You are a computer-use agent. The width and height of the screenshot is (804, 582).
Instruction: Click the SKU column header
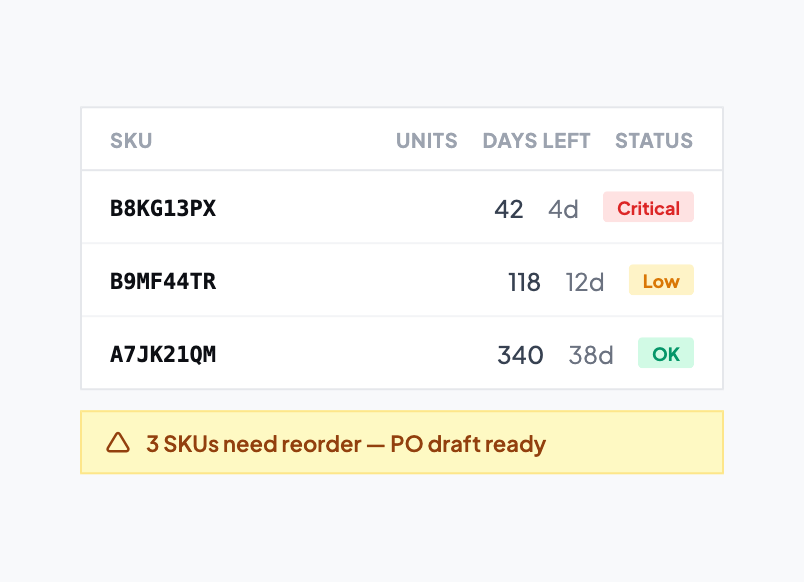pos(131,141)
